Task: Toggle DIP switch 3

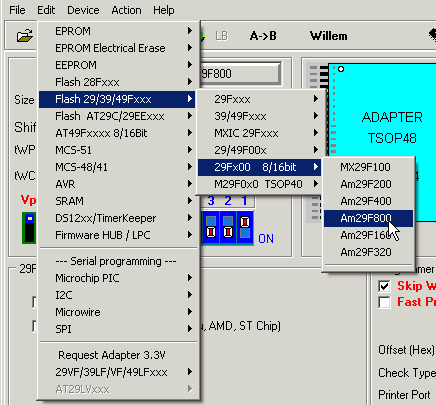Action: click(x=211, y=227)
